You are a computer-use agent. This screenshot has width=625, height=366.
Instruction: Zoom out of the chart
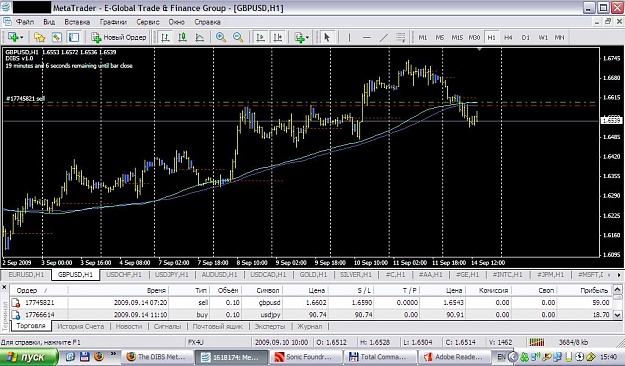click(238, 37)
